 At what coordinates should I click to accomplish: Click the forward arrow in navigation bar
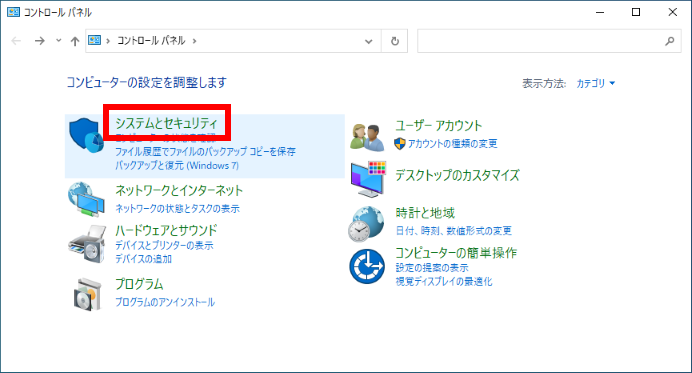pos(40,41)
